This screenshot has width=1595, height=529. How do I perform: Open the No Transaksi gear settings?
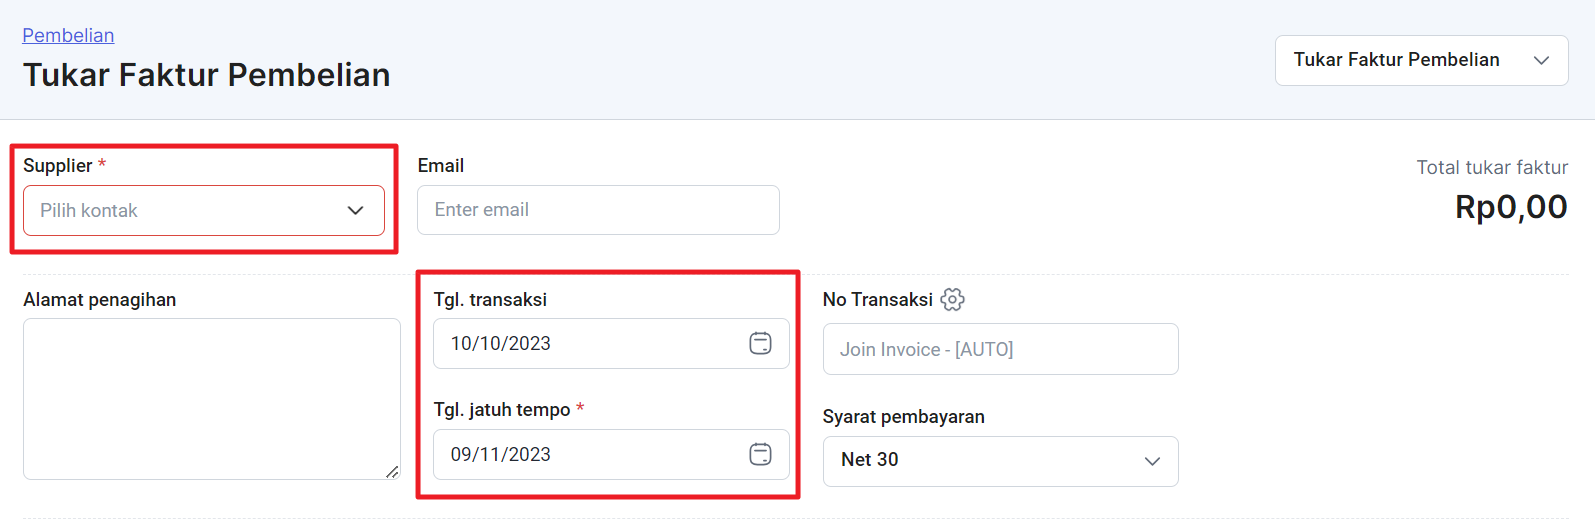(952, 299)
